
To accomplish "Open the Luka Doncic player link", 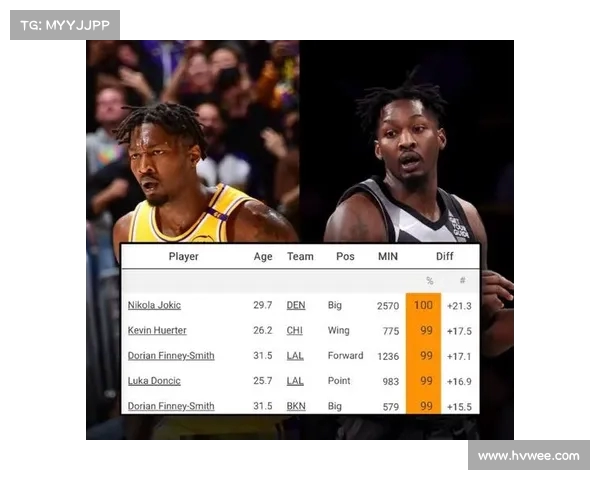I will click(x=154, y=381).
